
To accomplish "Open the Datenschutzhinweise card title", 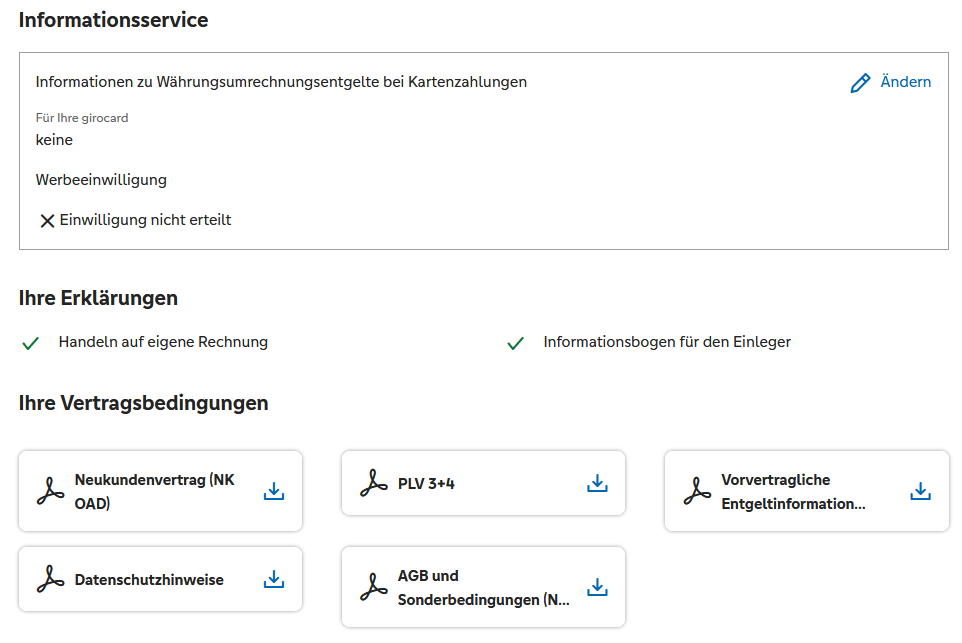I will 149,580.
